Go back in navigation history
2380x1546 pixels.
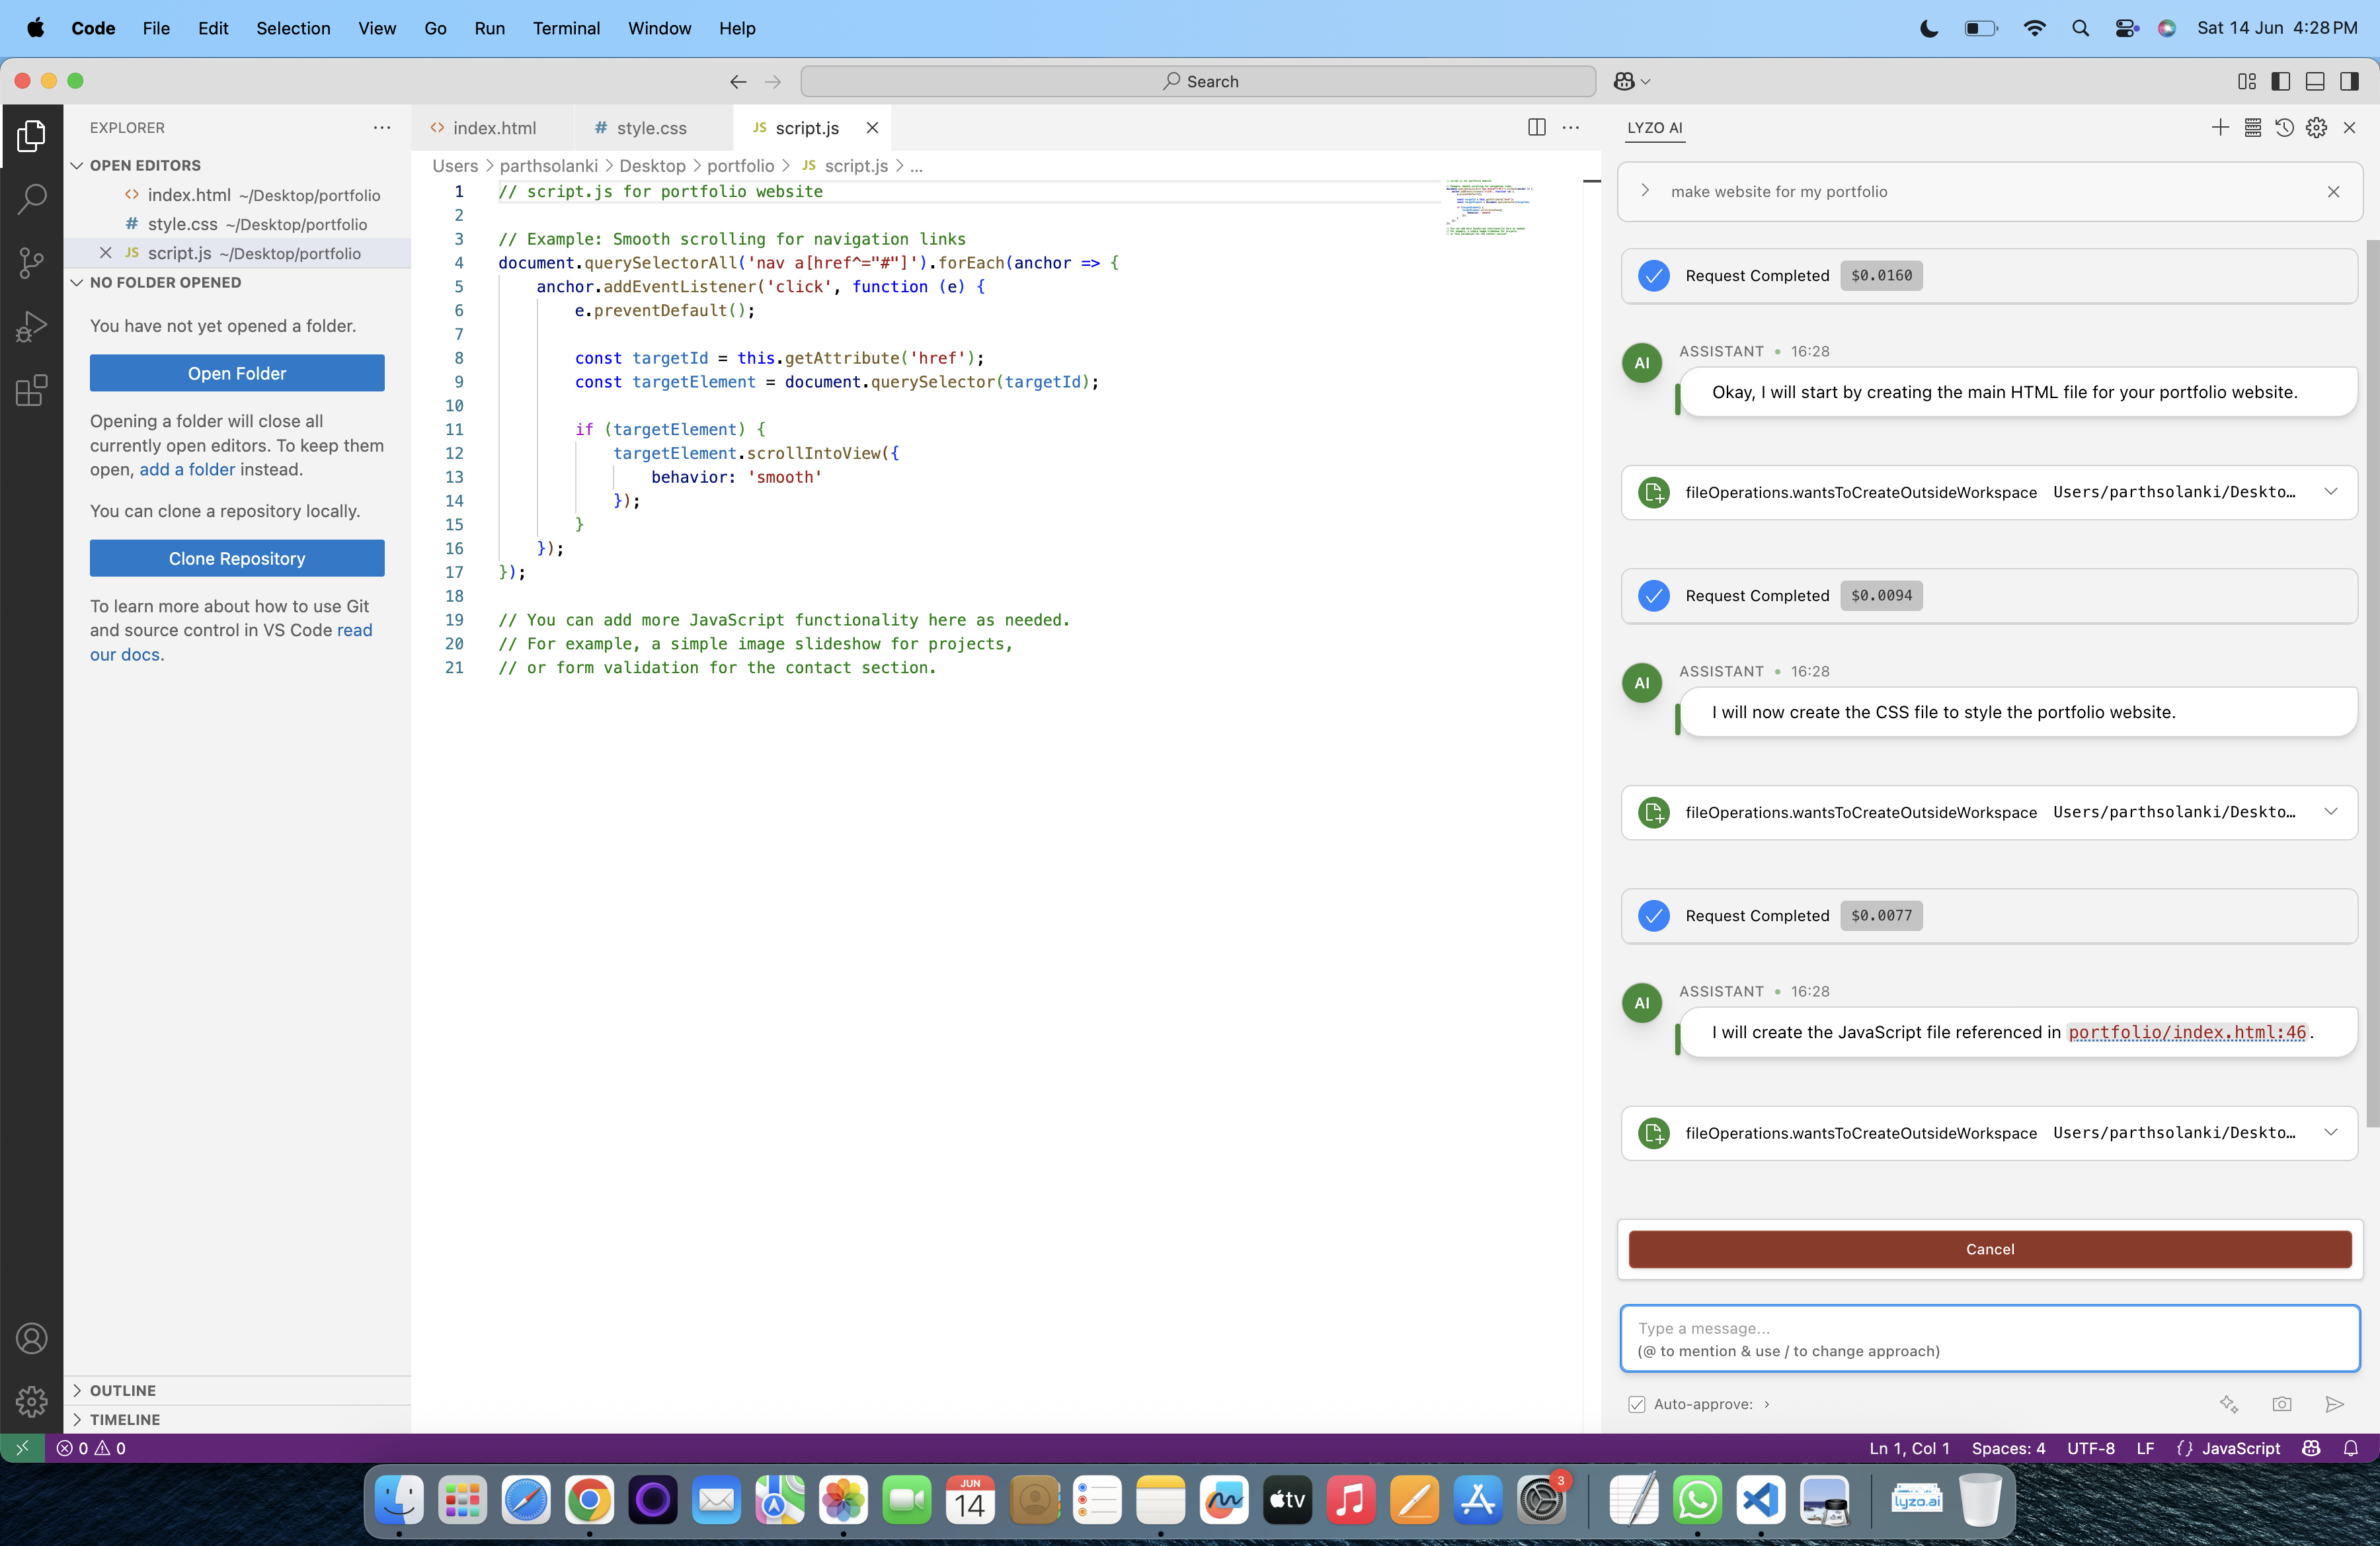tap(738, 82)
